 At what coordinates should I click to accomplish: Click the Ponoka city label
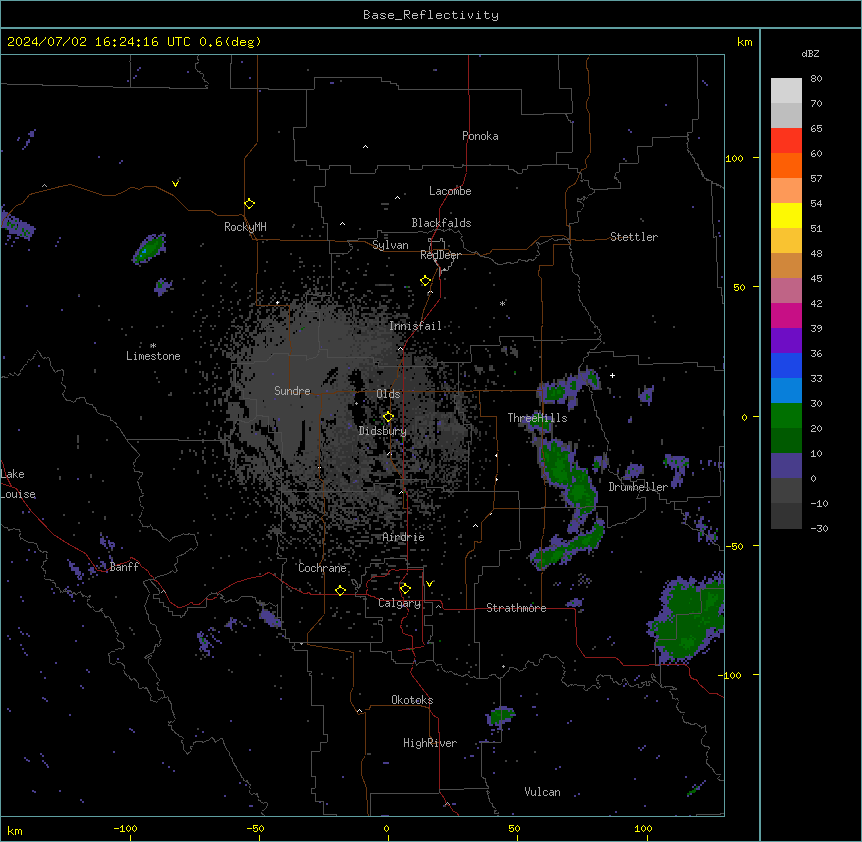tap(480, 136)
